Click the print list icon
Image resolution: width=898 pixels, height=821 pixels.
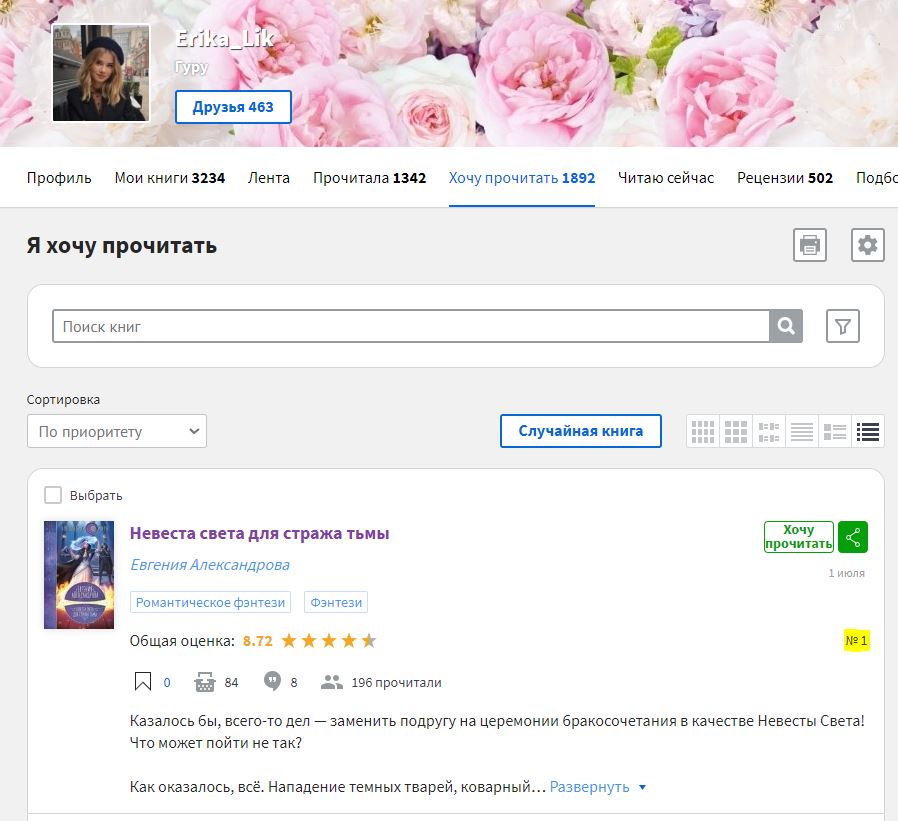(x=809, y=245)
